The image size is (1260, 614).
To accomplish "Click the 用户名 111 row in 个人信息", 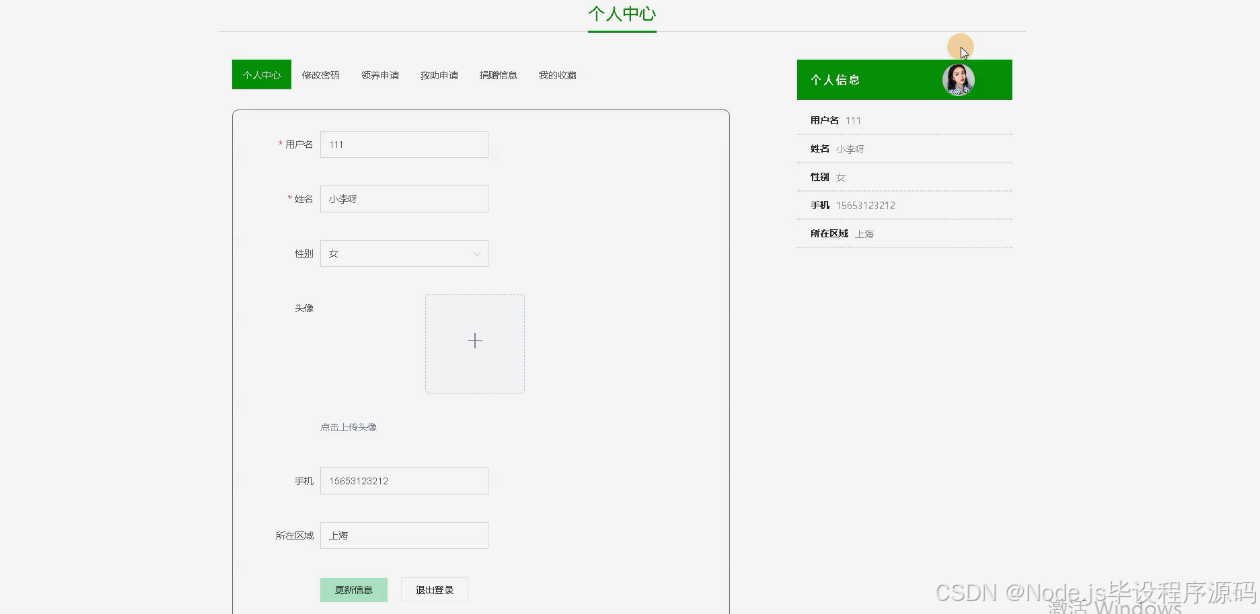I will tap(904, 120).
